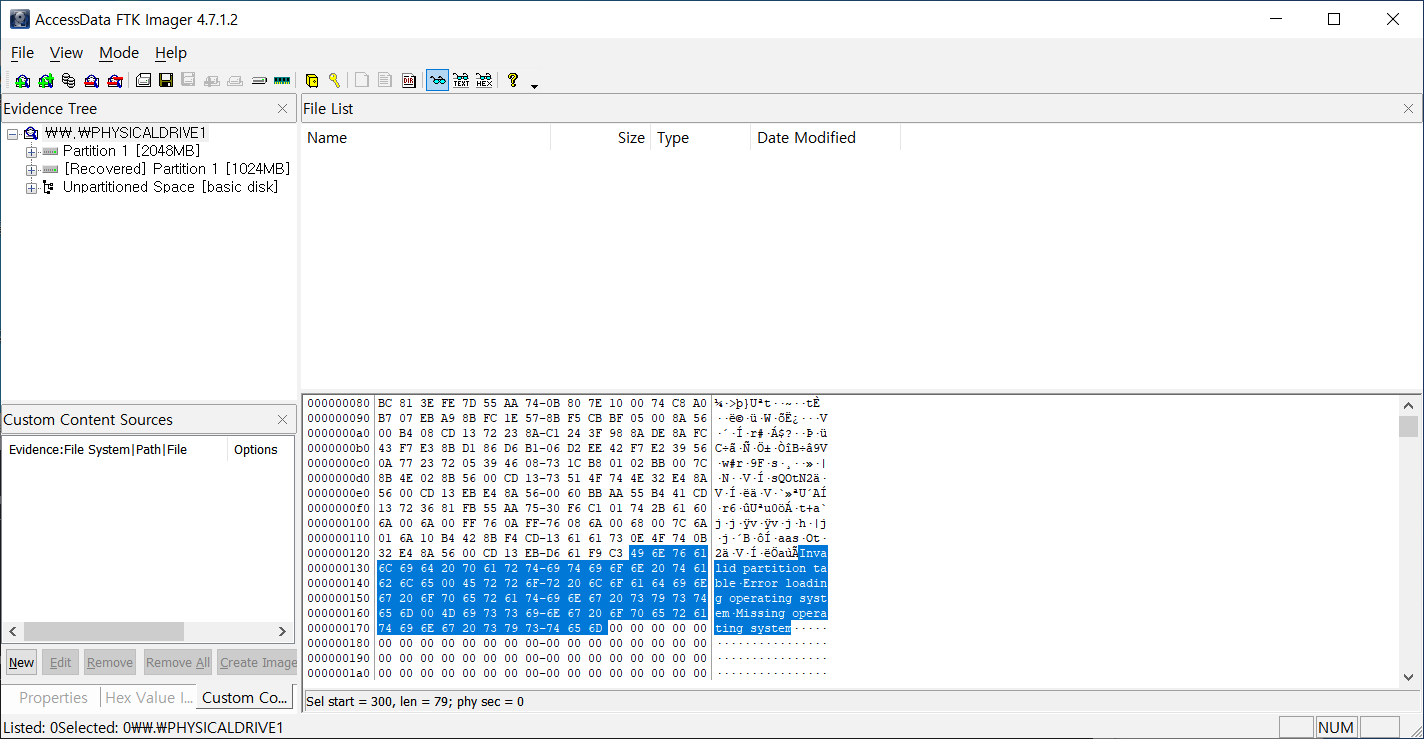Click grayed Create Custom Content Image icon

click(x=235, y=81)
